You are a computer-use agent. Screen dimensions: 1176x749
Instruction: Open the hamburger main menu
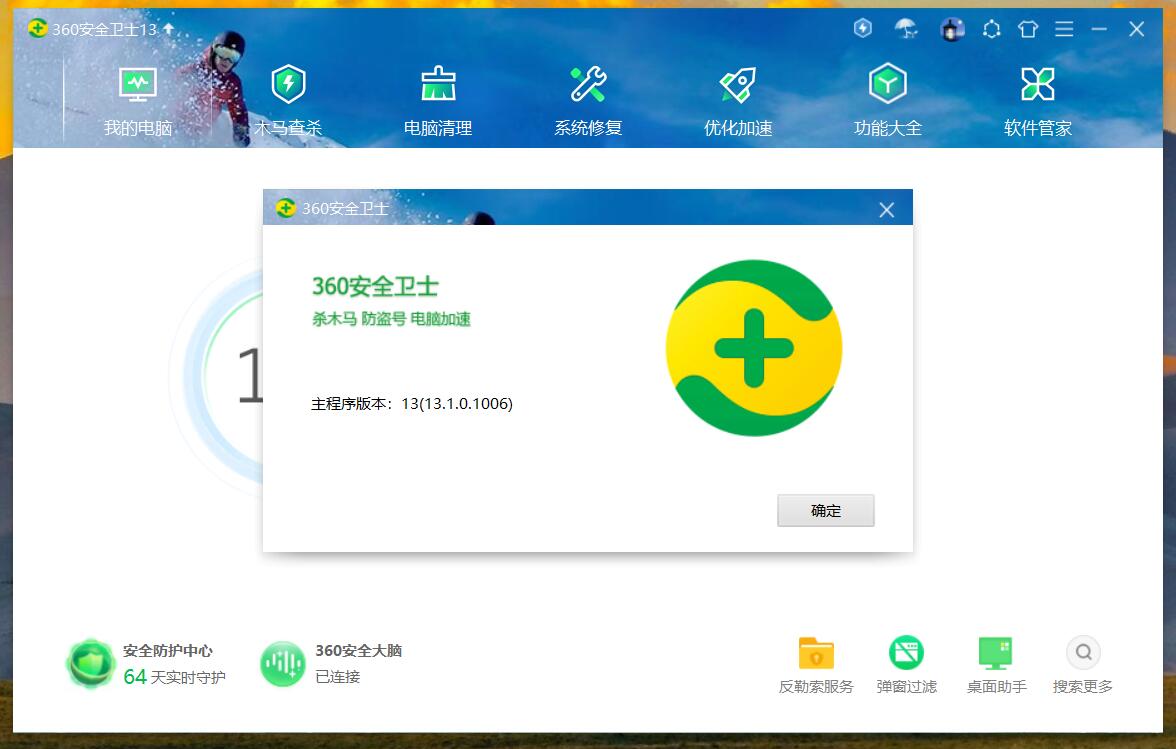point(1064,29)
